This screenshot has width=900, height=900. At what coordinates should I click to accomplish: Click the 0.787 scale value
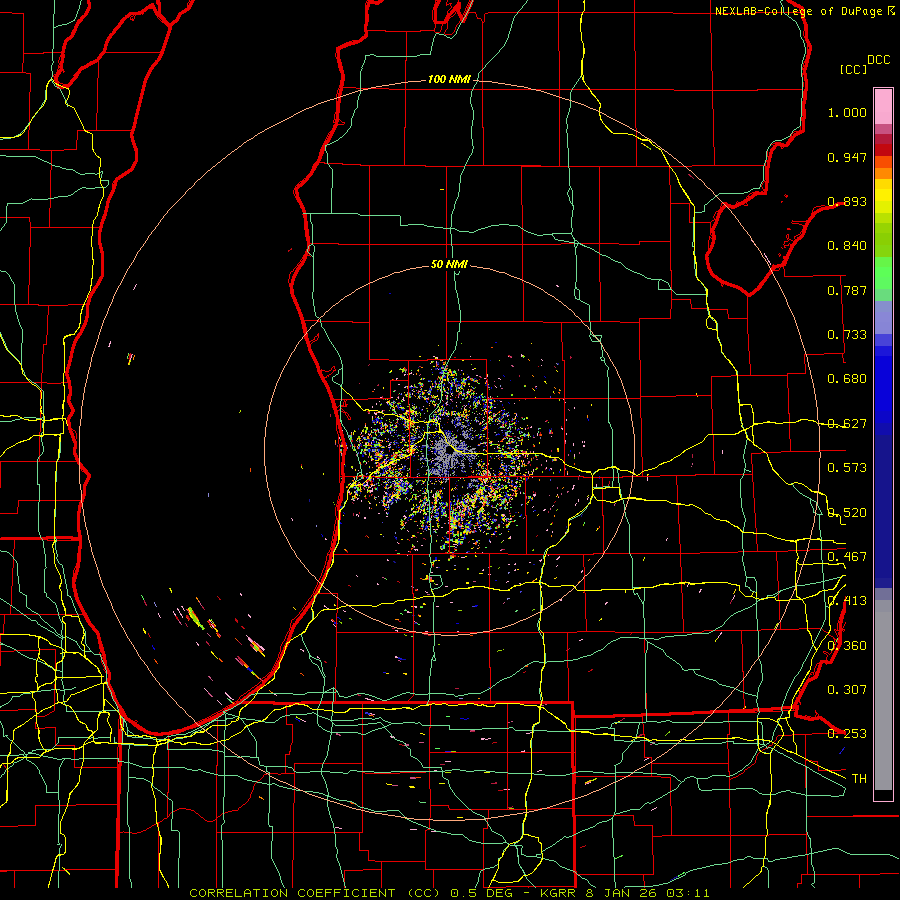(847, 290)
